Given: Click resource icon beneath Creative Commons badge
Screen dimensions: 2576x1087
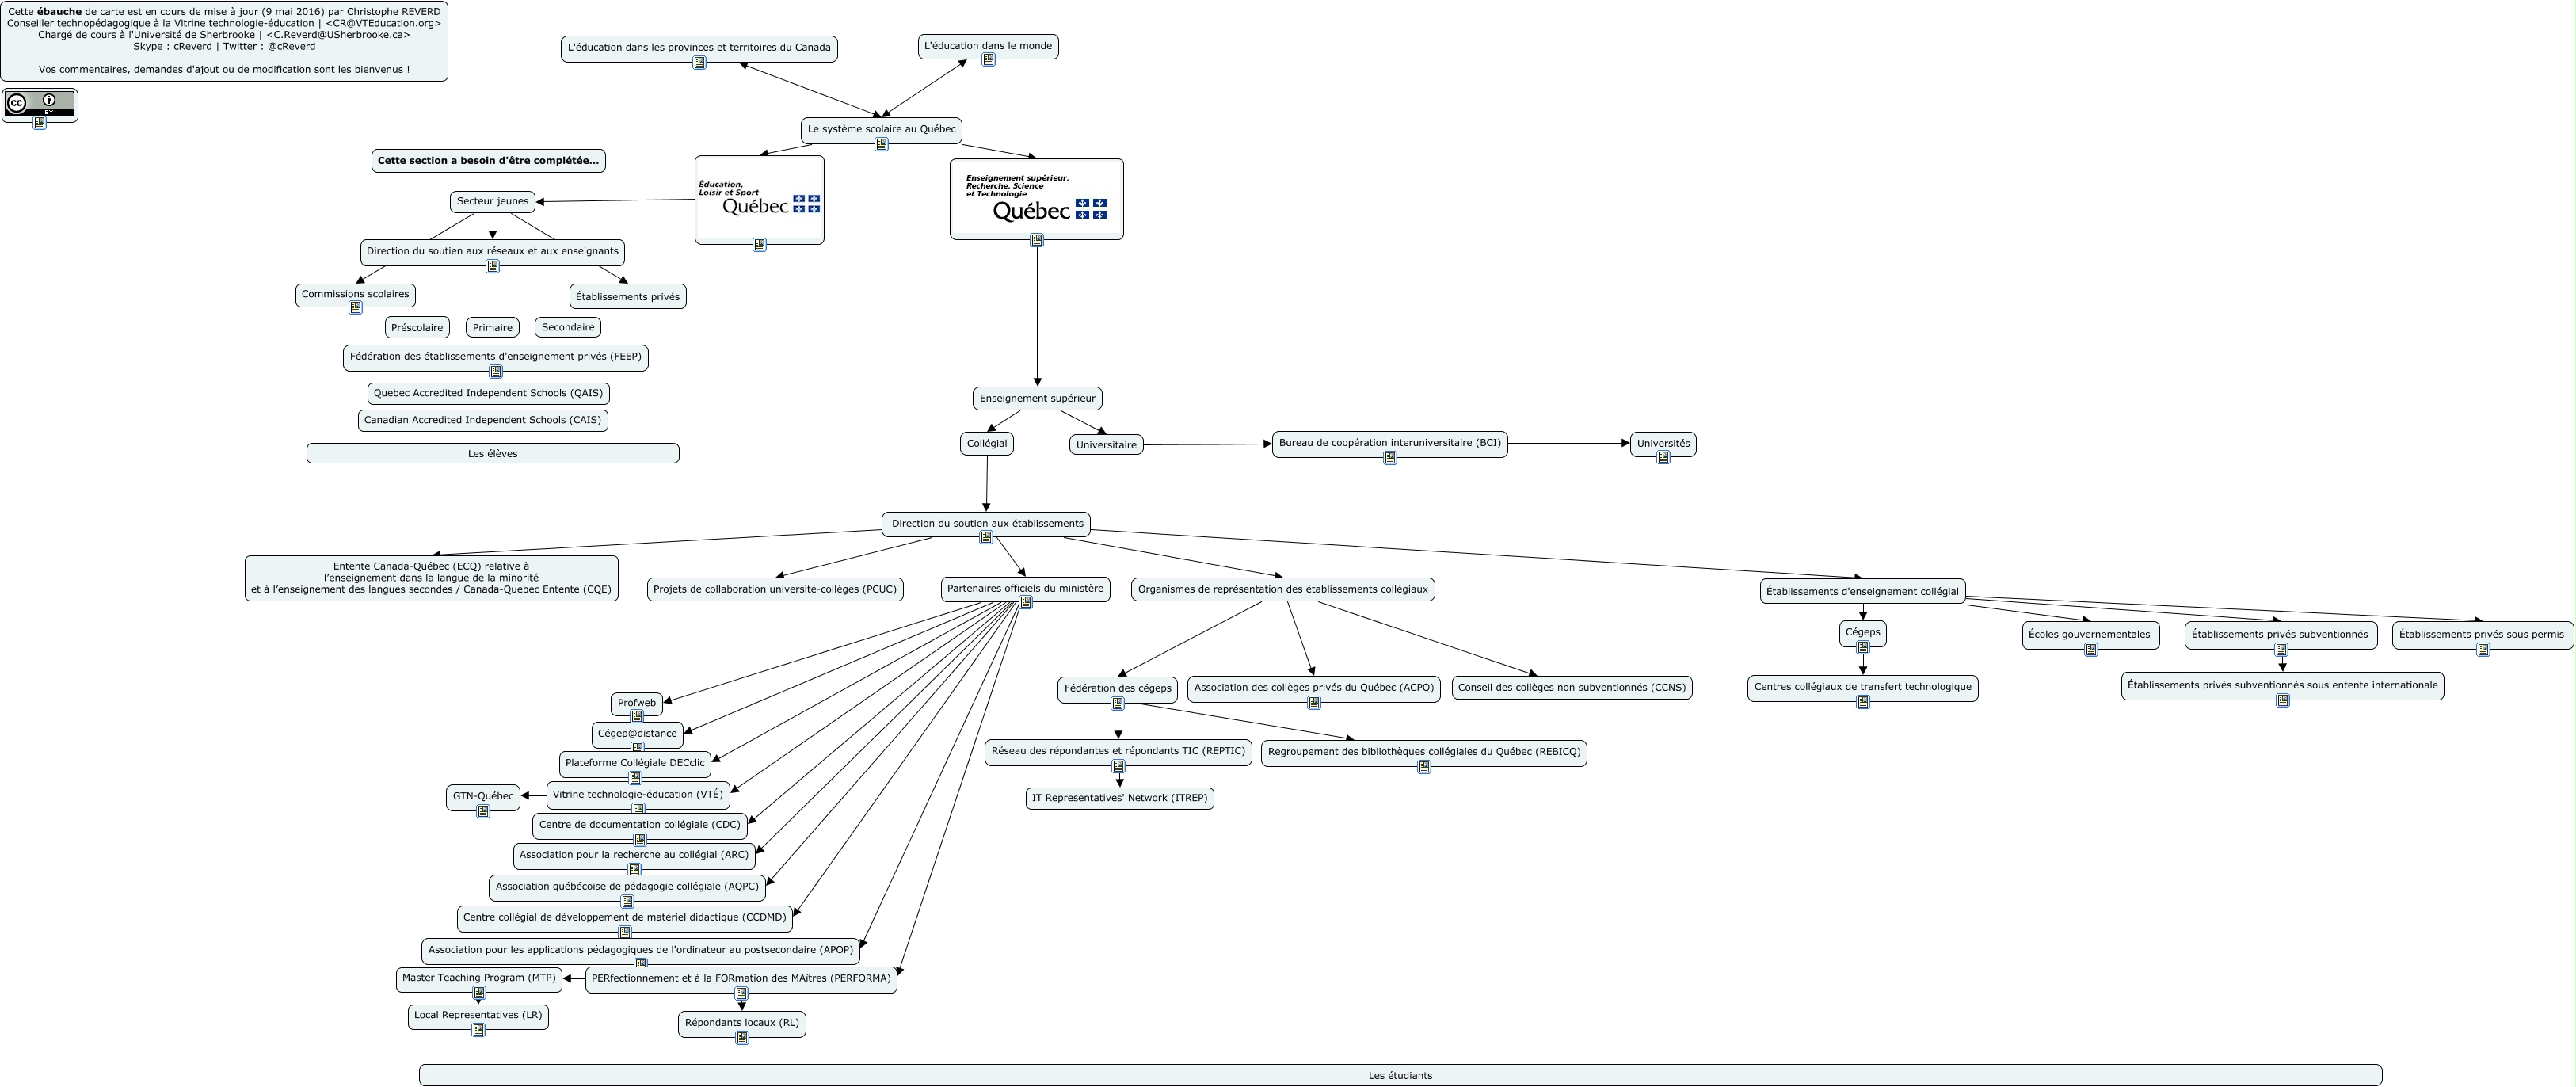Looking at the screenshot, I should coord(40,123).
